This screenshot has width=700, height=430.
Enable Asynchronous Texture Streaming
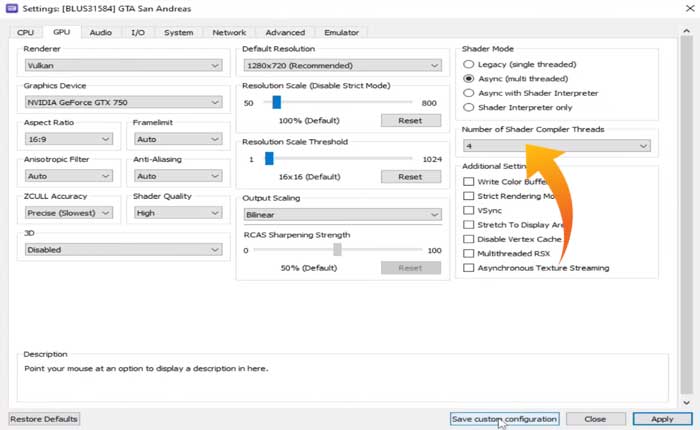(x=469, y=268)
